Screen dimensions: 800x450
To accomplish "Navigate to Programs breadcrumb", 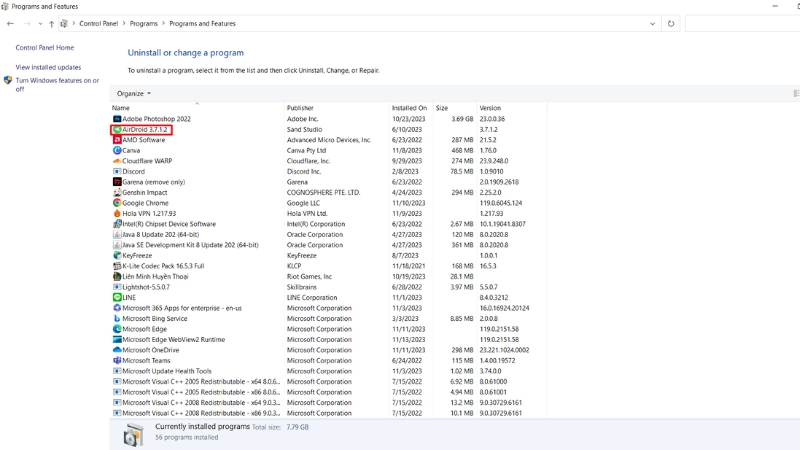I will click(143, 23).
